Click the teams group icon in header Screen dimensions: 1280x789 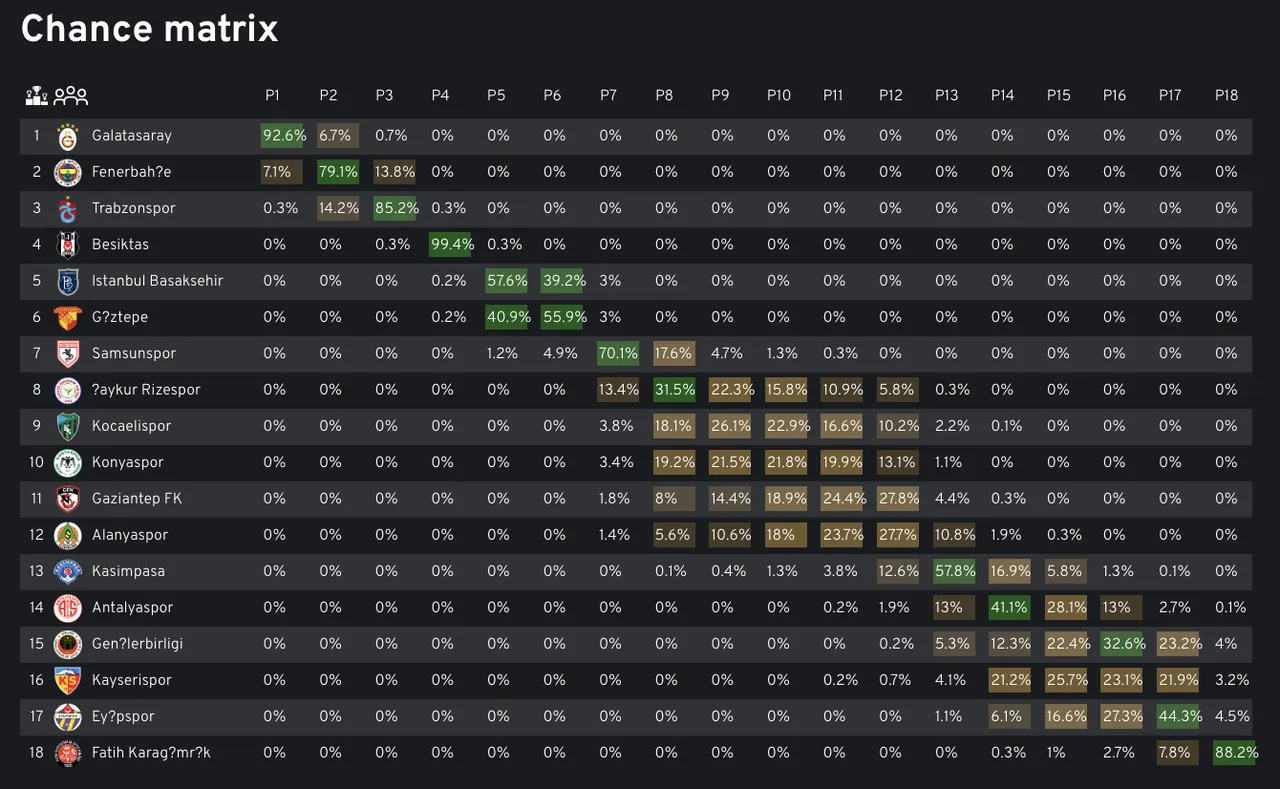[71, 96]
